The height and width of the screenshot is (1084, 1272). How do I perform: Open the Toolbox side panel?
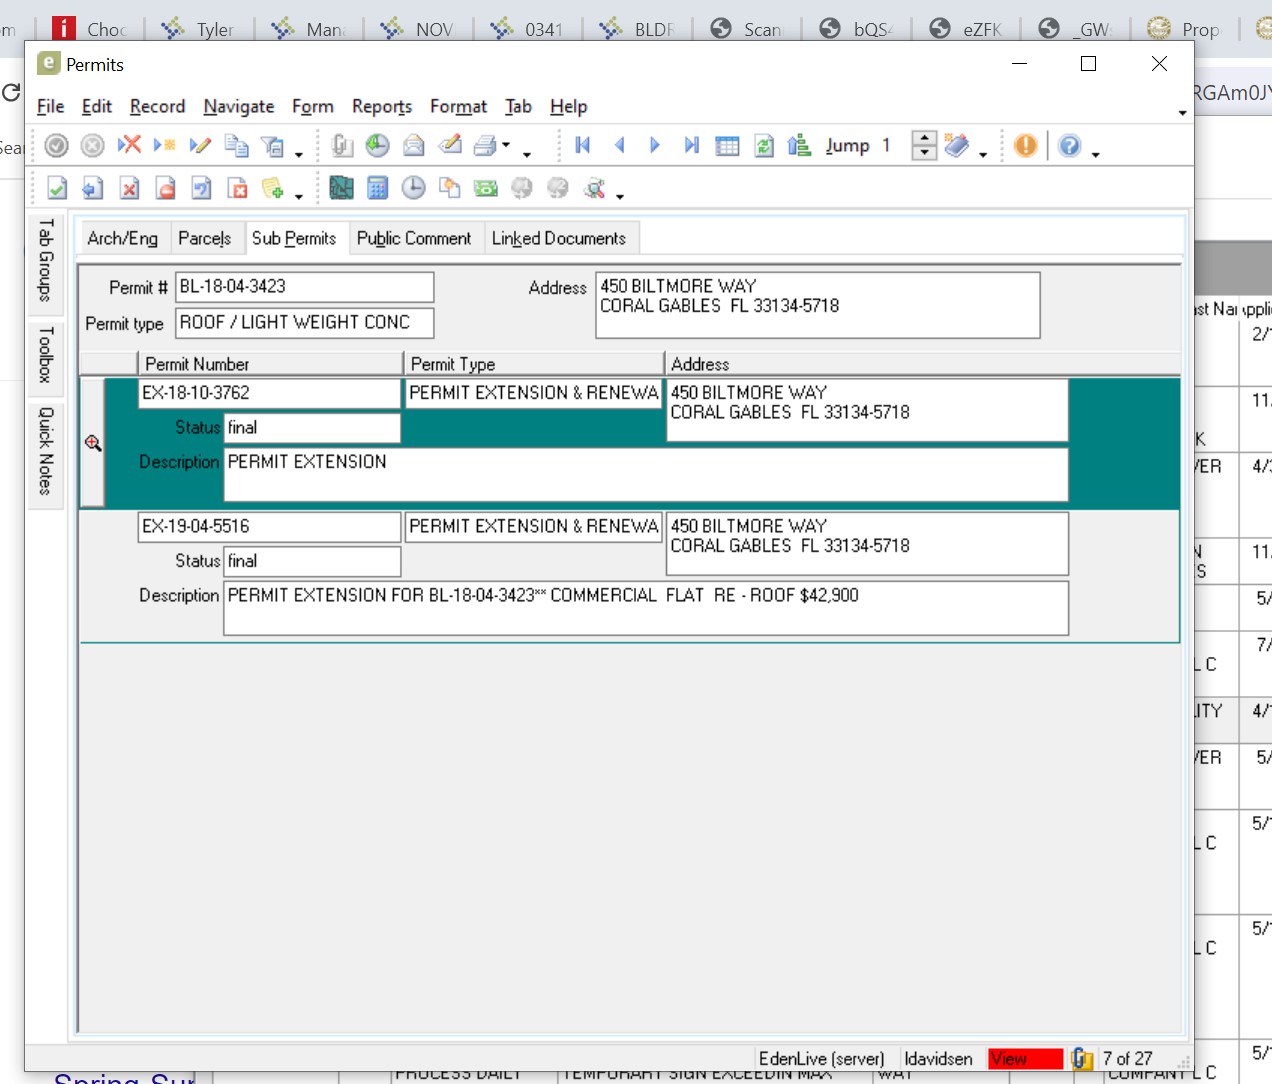click(x=45, y=354)
